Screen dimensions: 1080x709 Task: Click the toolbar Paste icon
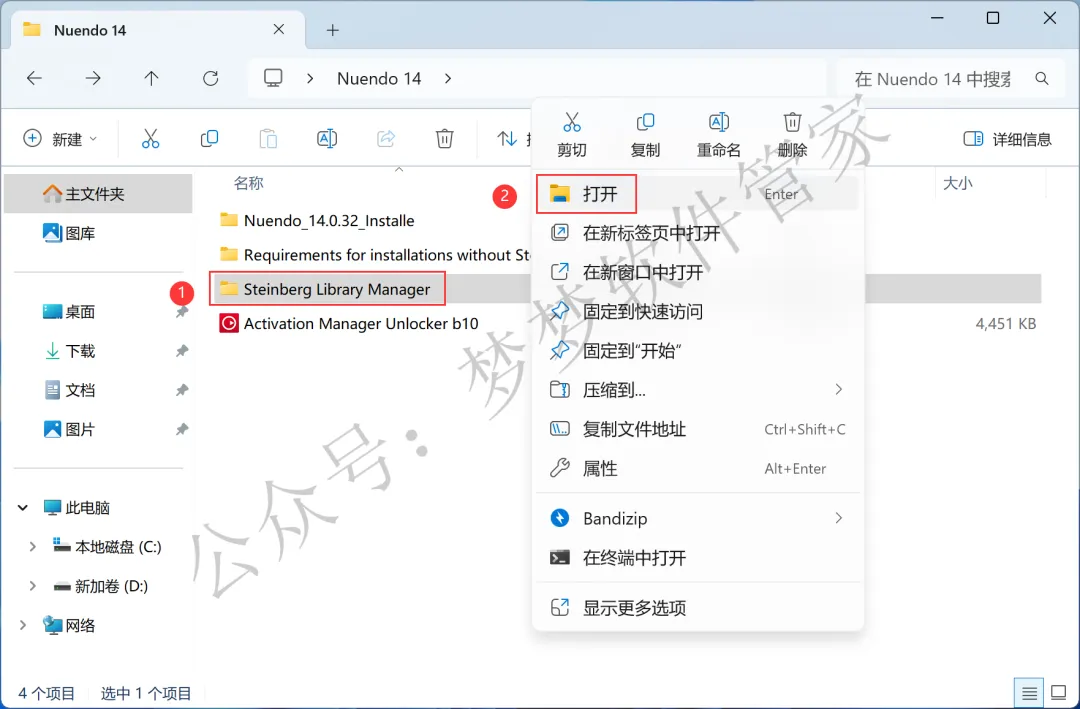[268, 138]
